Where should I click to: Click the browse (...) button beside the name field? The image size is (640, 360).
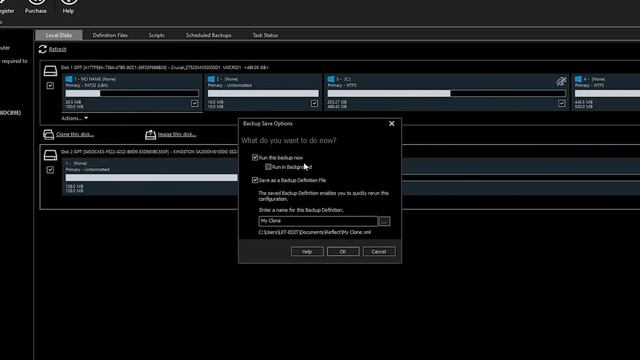coord(384,221)
